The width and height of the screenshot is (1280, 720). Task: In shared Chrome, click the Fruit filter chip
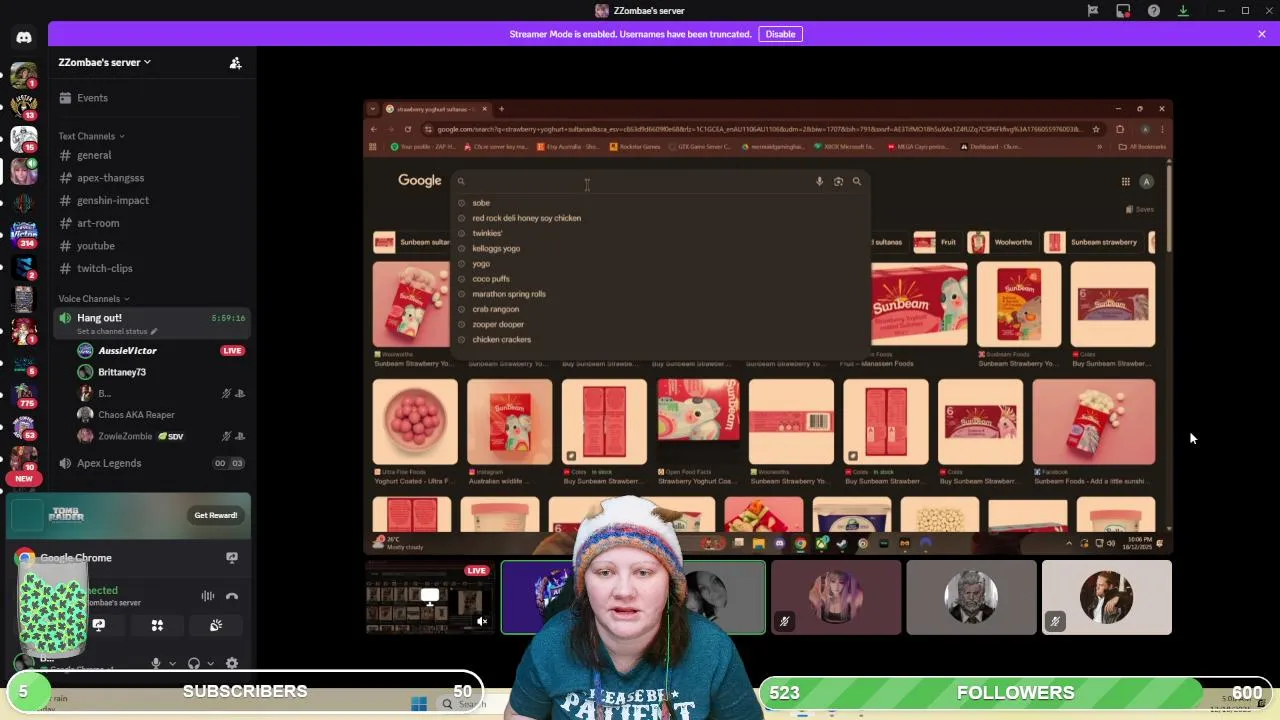pos(937,242)
